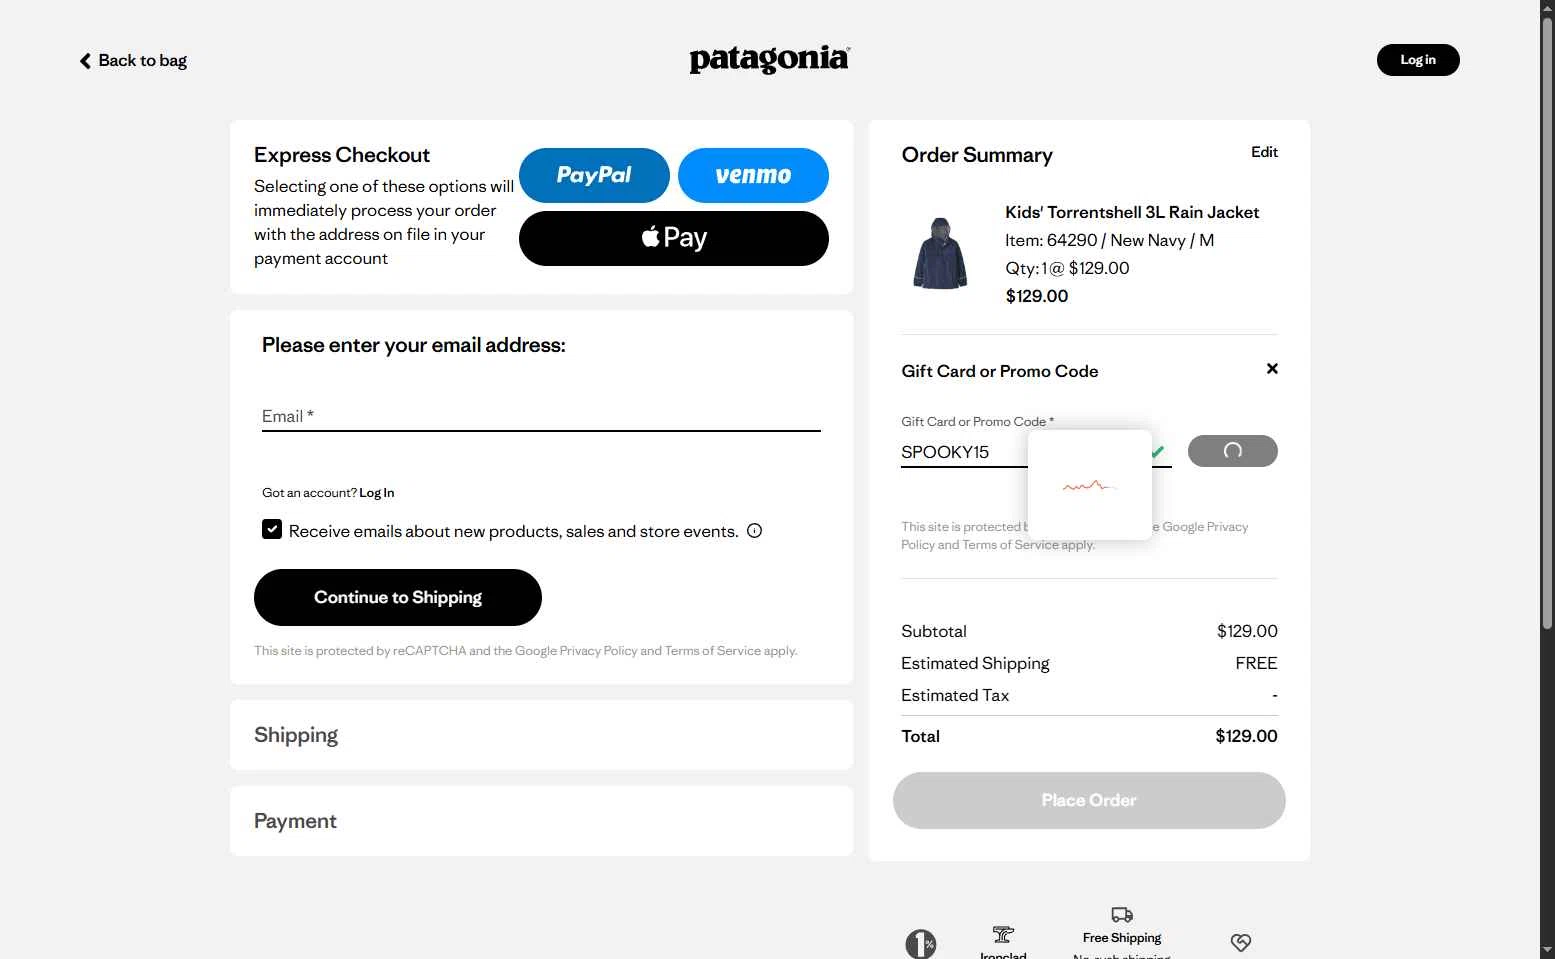1555x959 pixels.
Task: Click the rain jacket product thumbnail
Action: pos(940,254)
